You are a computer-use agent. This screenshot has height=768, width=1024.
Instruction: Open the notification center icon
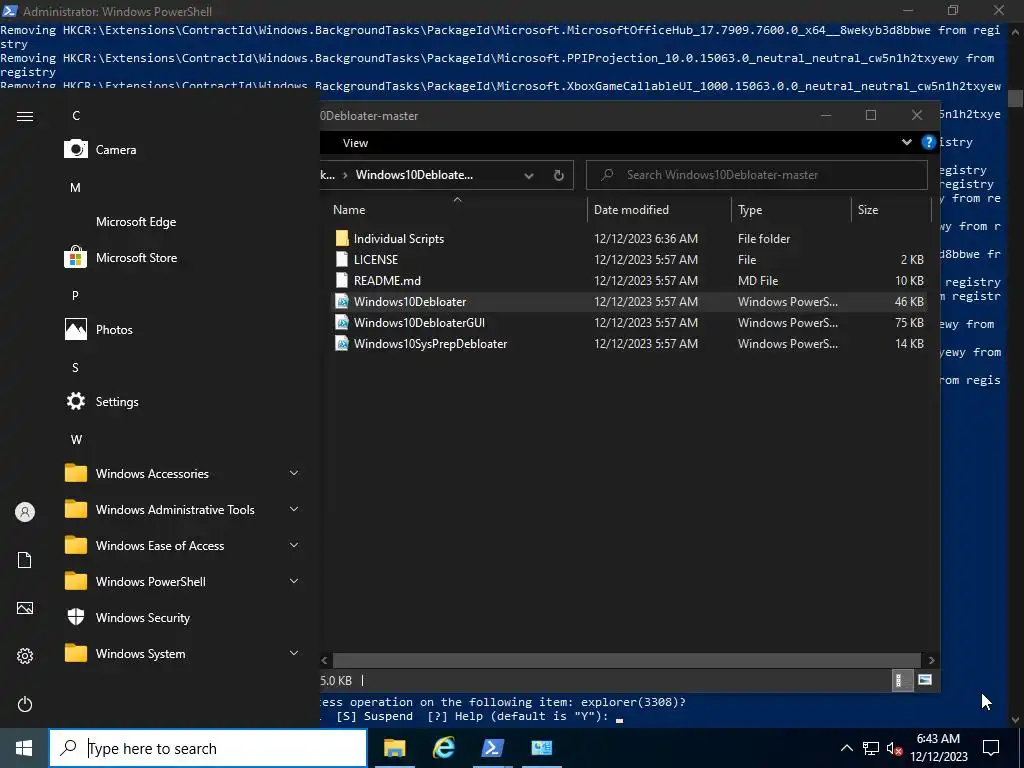pyautogui.click(x=991, y=748)
